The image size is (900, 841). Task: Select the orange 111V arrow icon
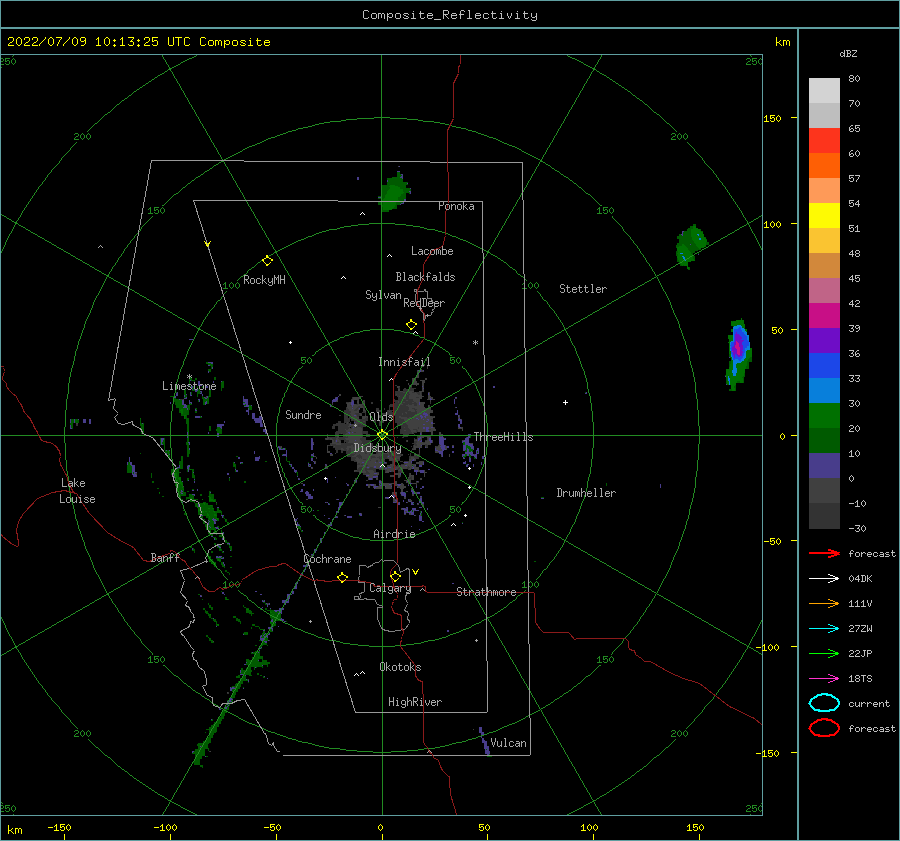tap(824, 603)
